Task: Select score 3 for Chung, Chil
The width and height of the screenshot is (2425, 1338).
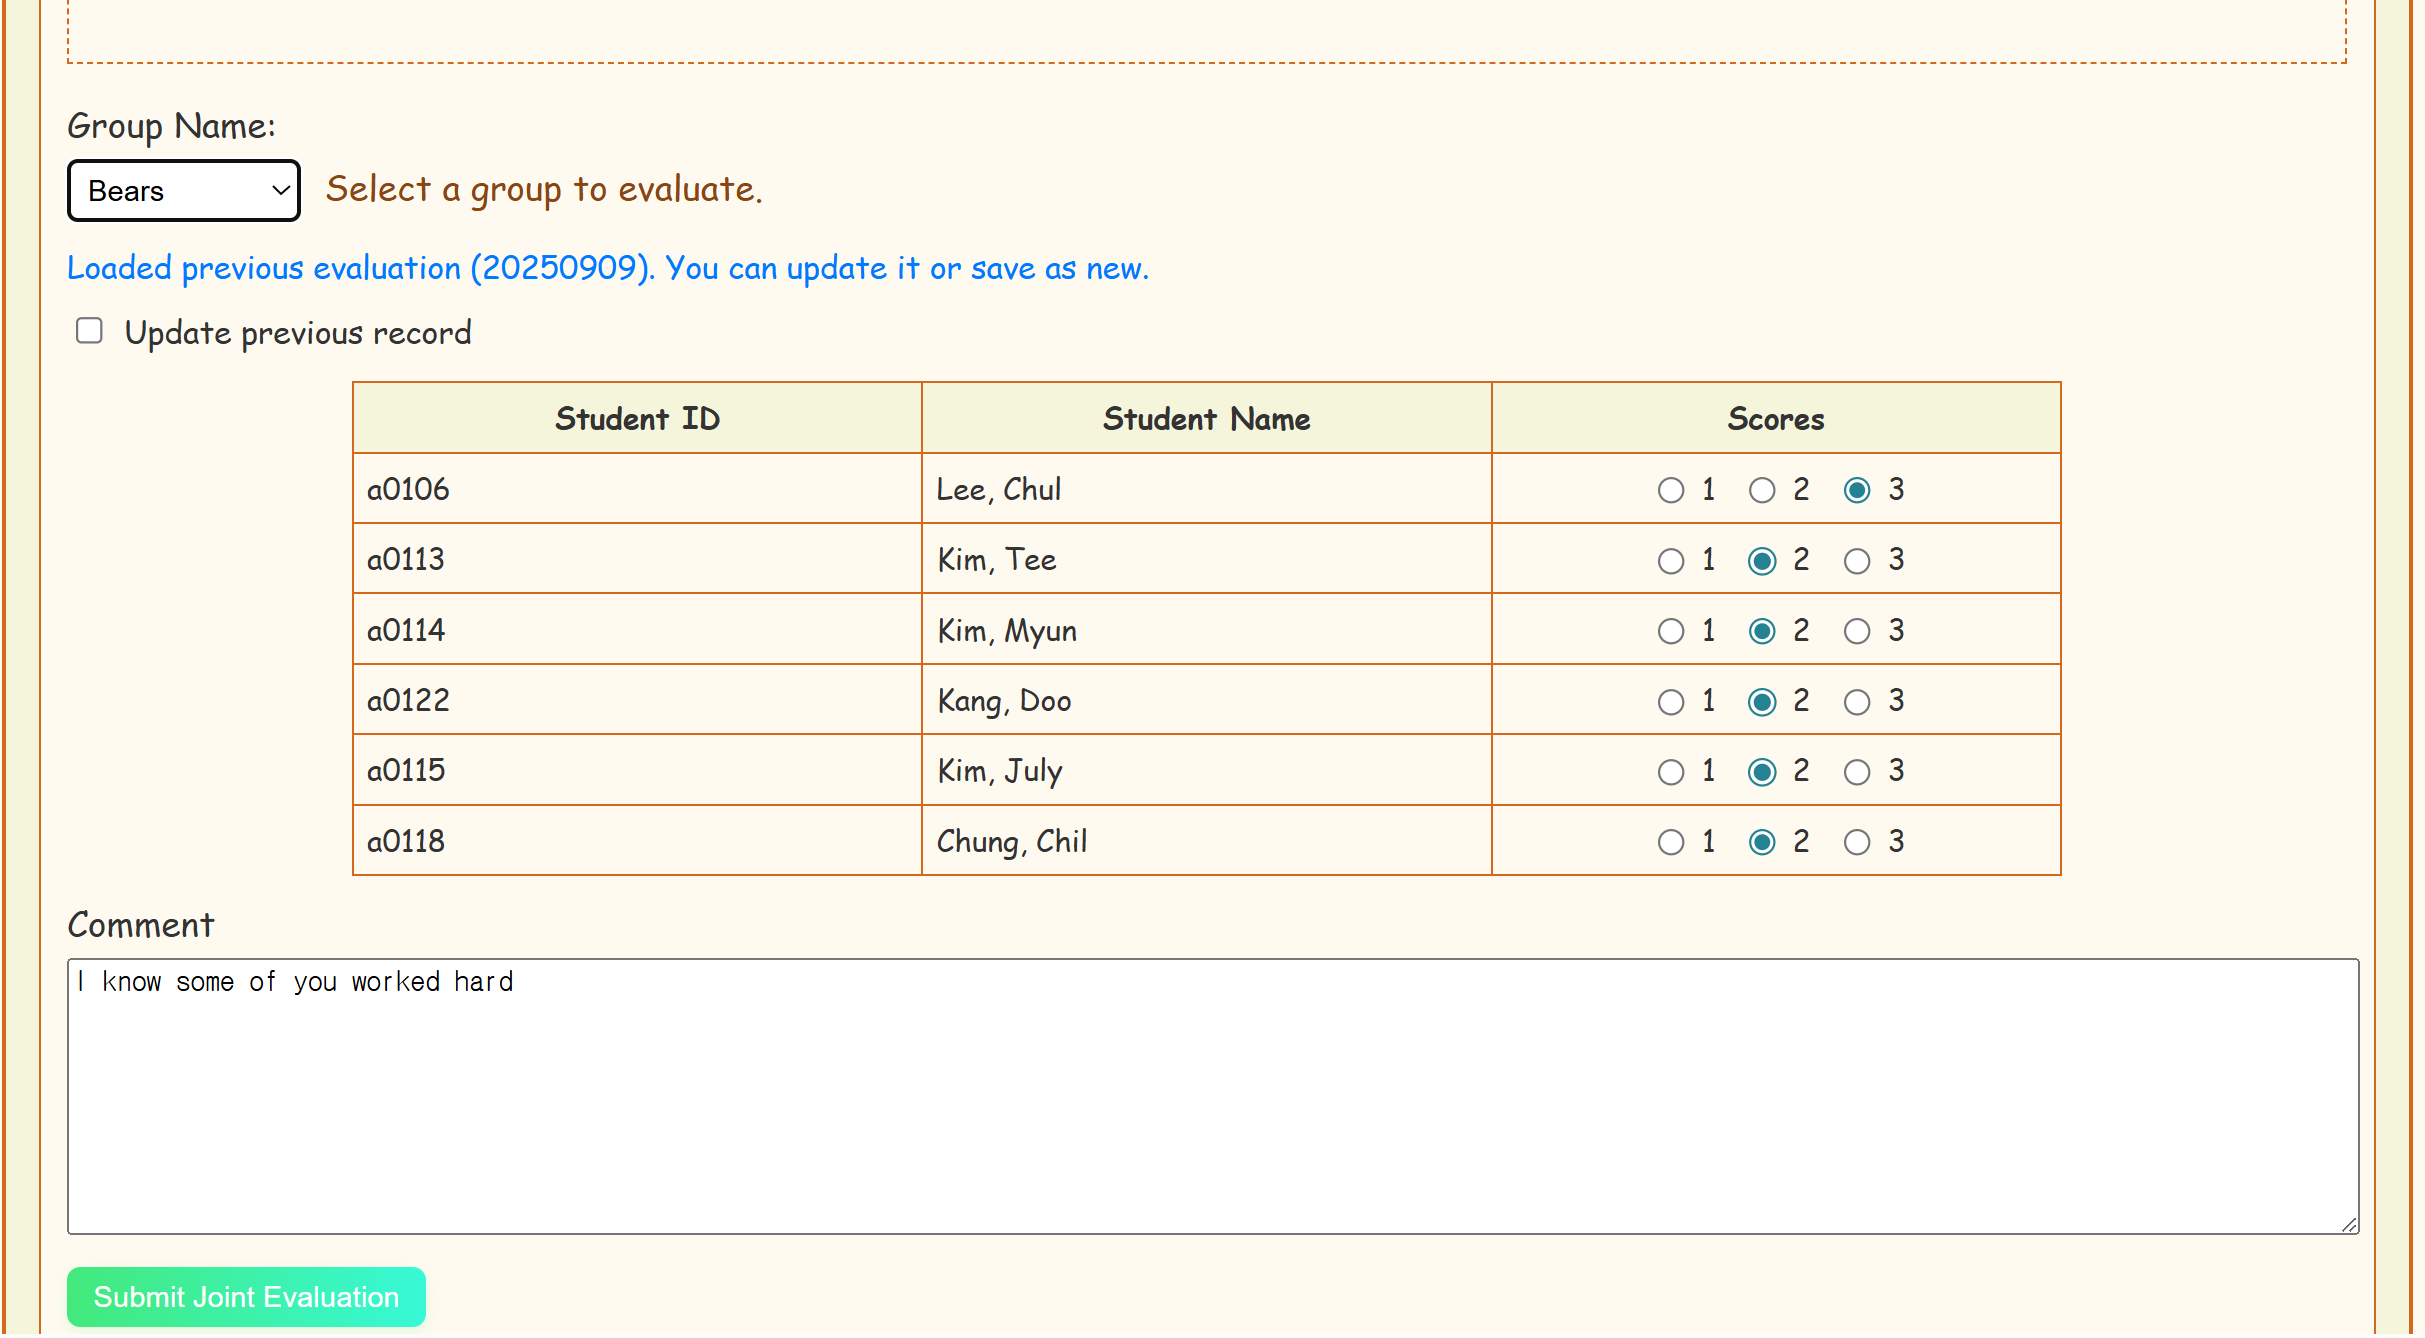Action: click(1856, 842)
